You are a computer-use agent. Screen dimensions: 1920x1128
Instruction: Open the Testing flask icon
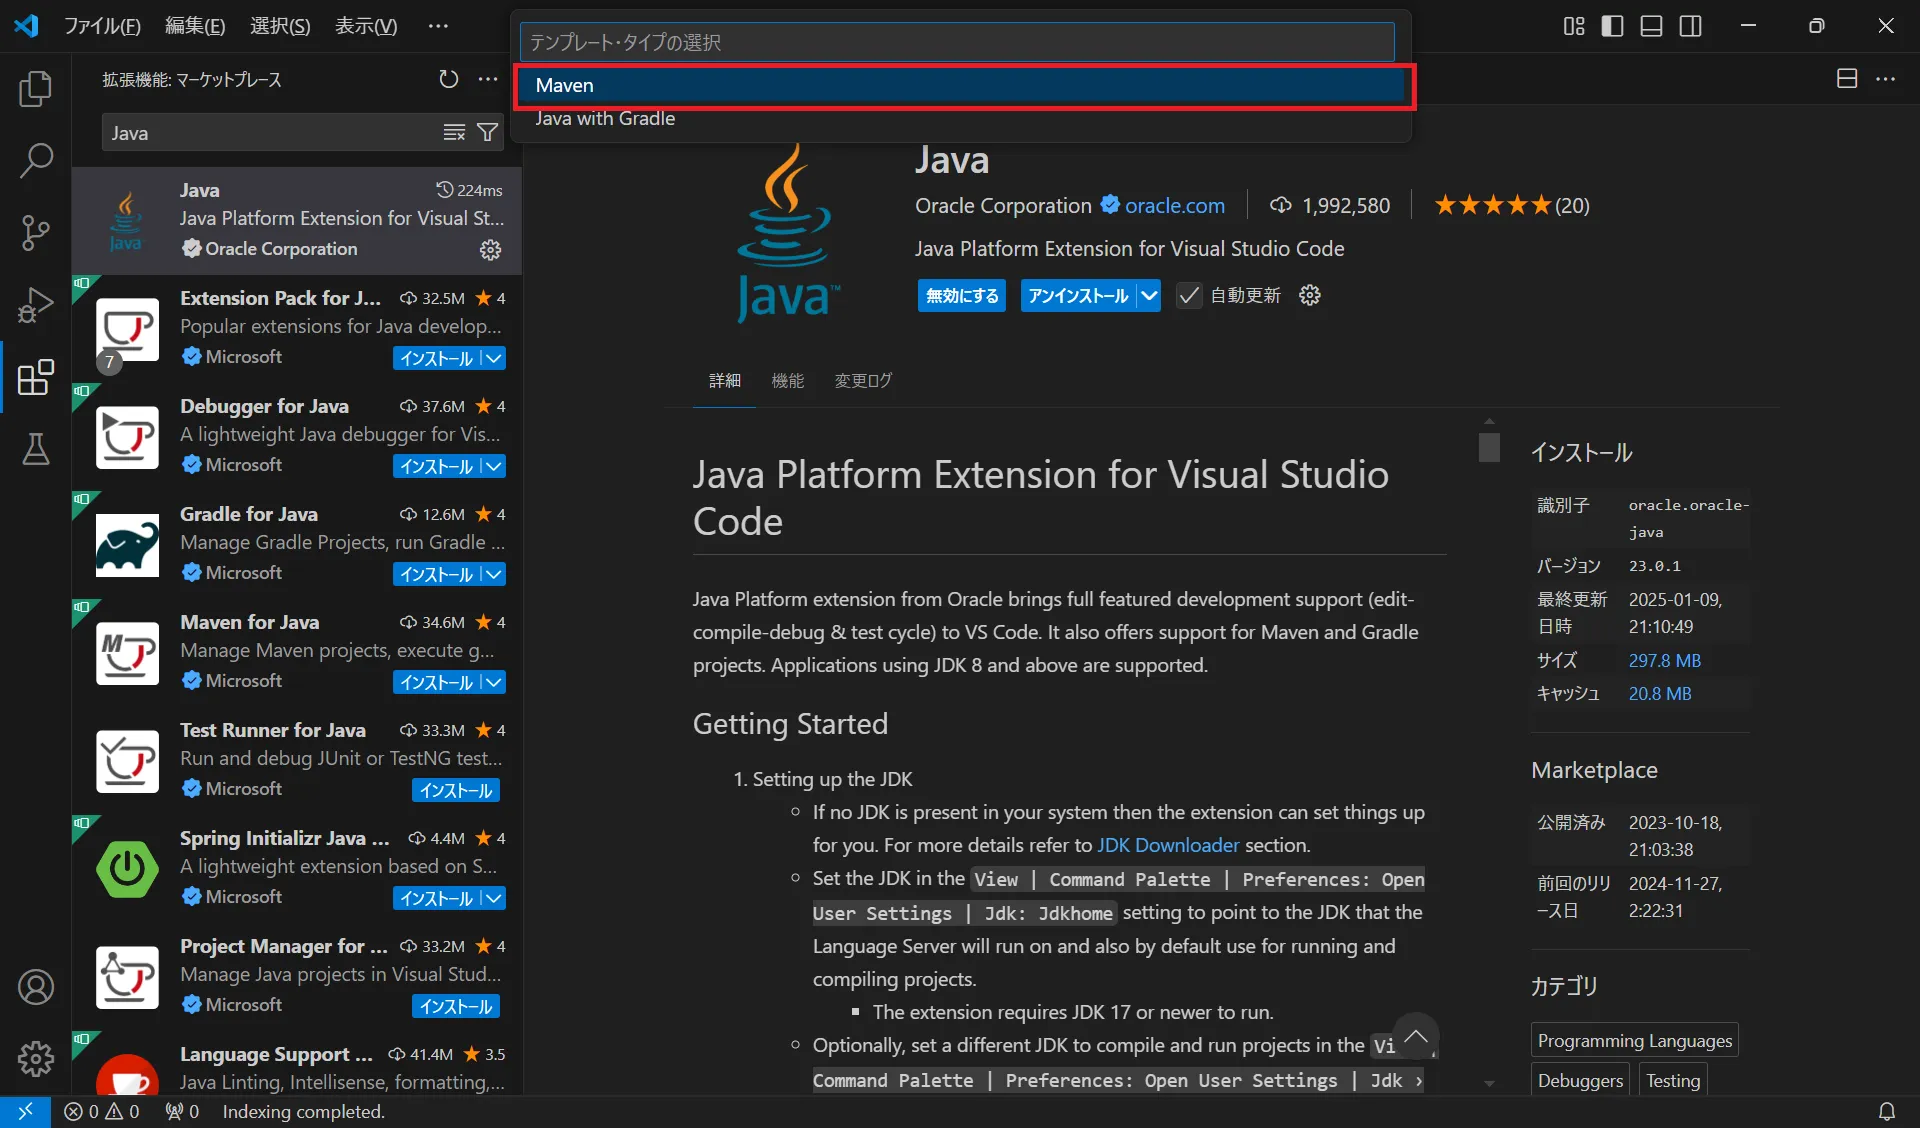pyautogui.click(x=36, y=449)
